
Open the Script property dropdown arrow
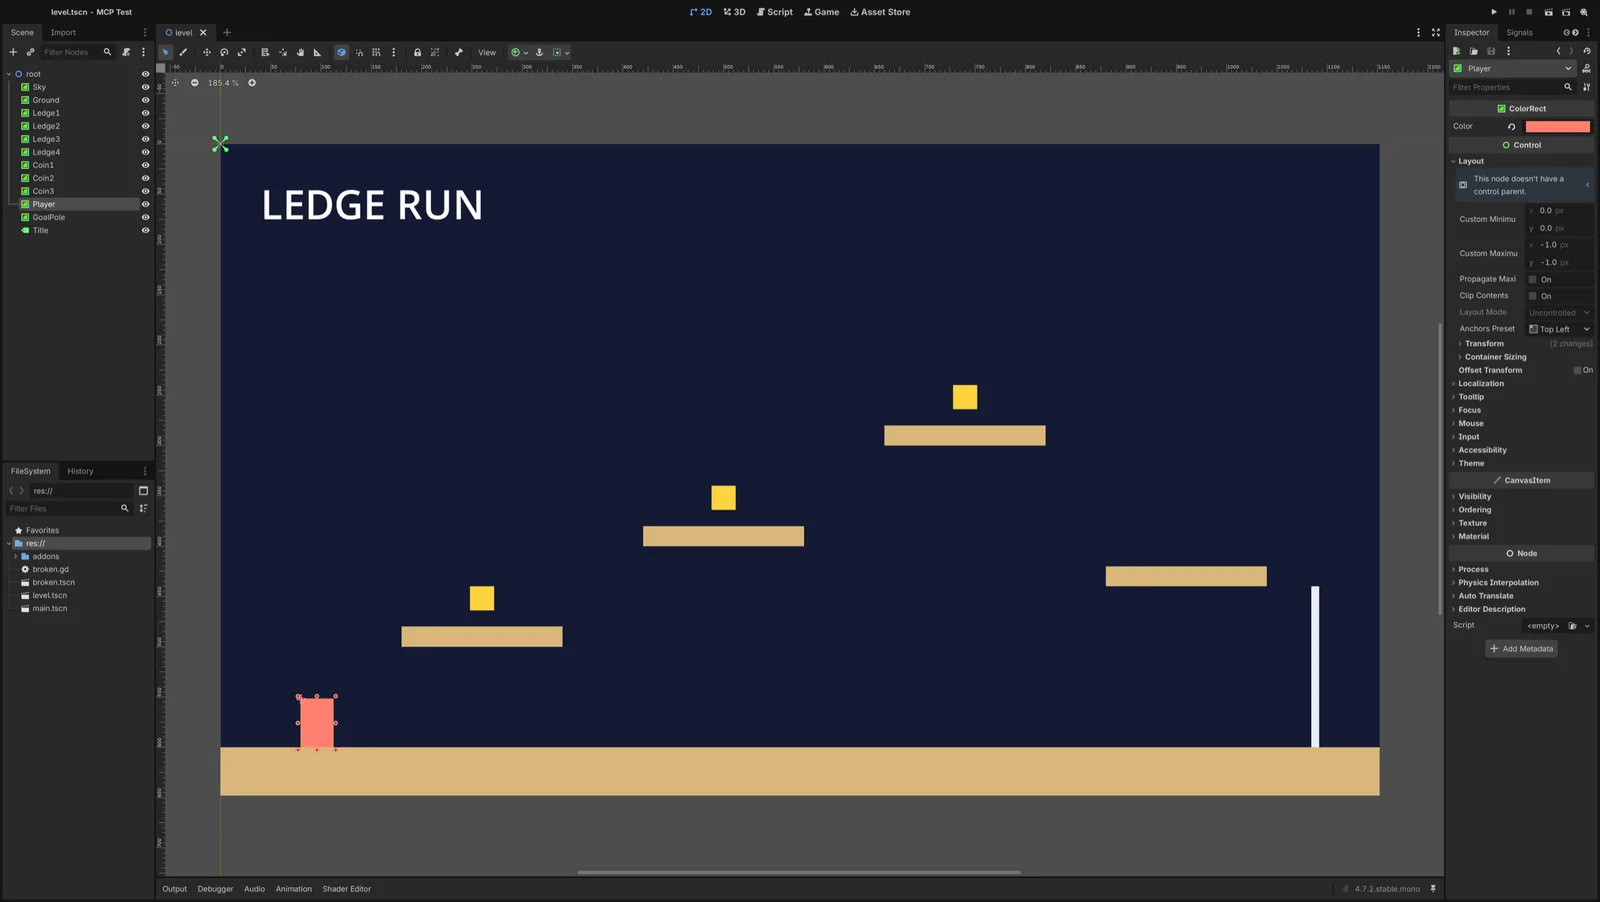click(1587, 626)
